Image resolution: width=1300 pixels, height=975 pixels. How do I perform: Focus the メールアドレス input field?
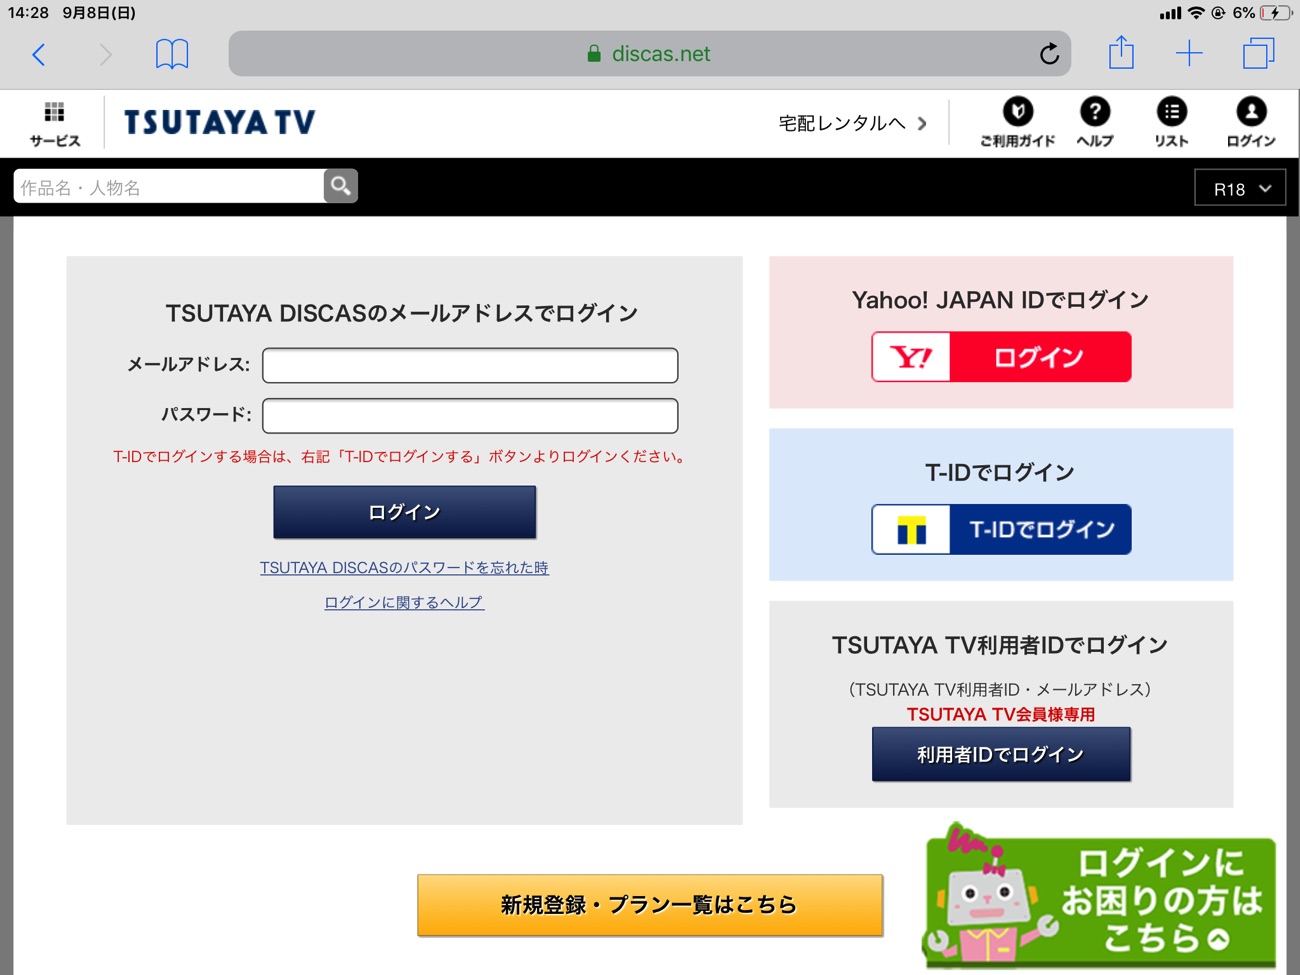pyautogui.click(x=470, y=365)
